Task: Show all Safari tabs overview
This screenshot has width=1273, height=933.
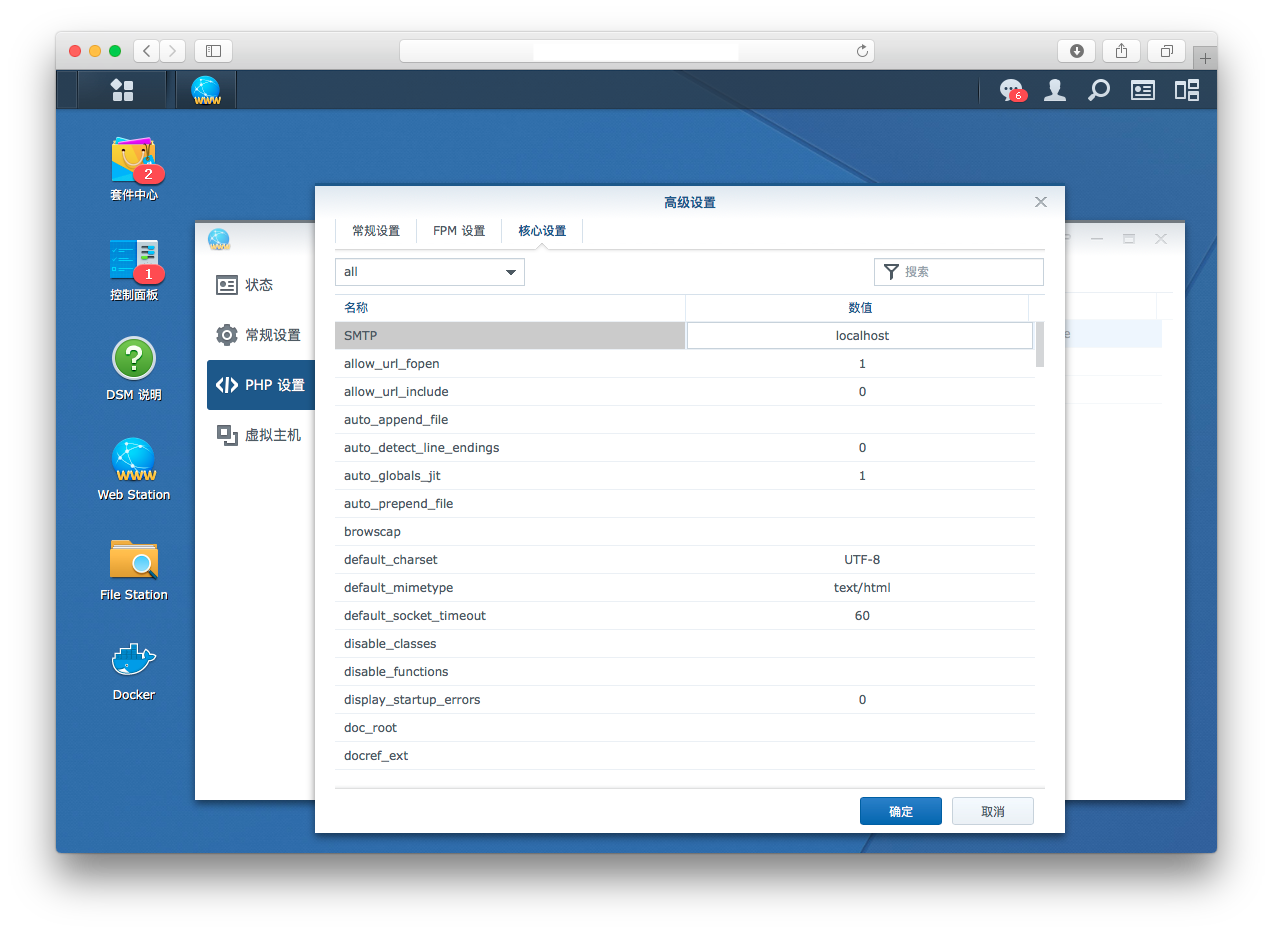Action: pyautogui.click(x=1167, y=51)
